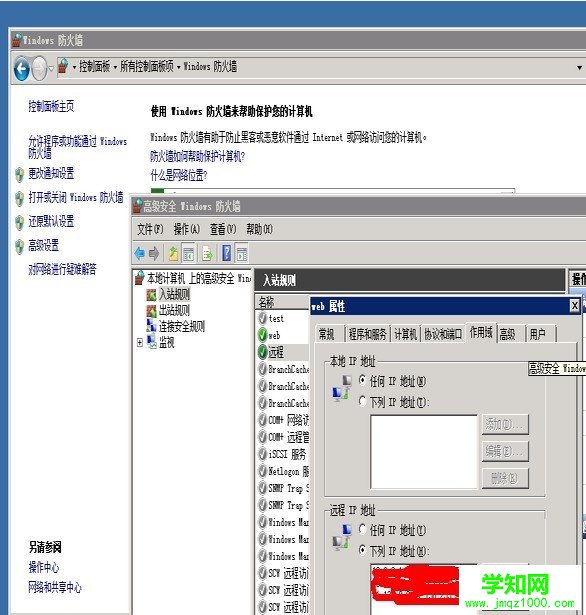Image resolution: width=586 pixels, height=615 pixels.
Task: Open 更改通知设置 link
Action: pyautogui.click(x=51, y=173)
